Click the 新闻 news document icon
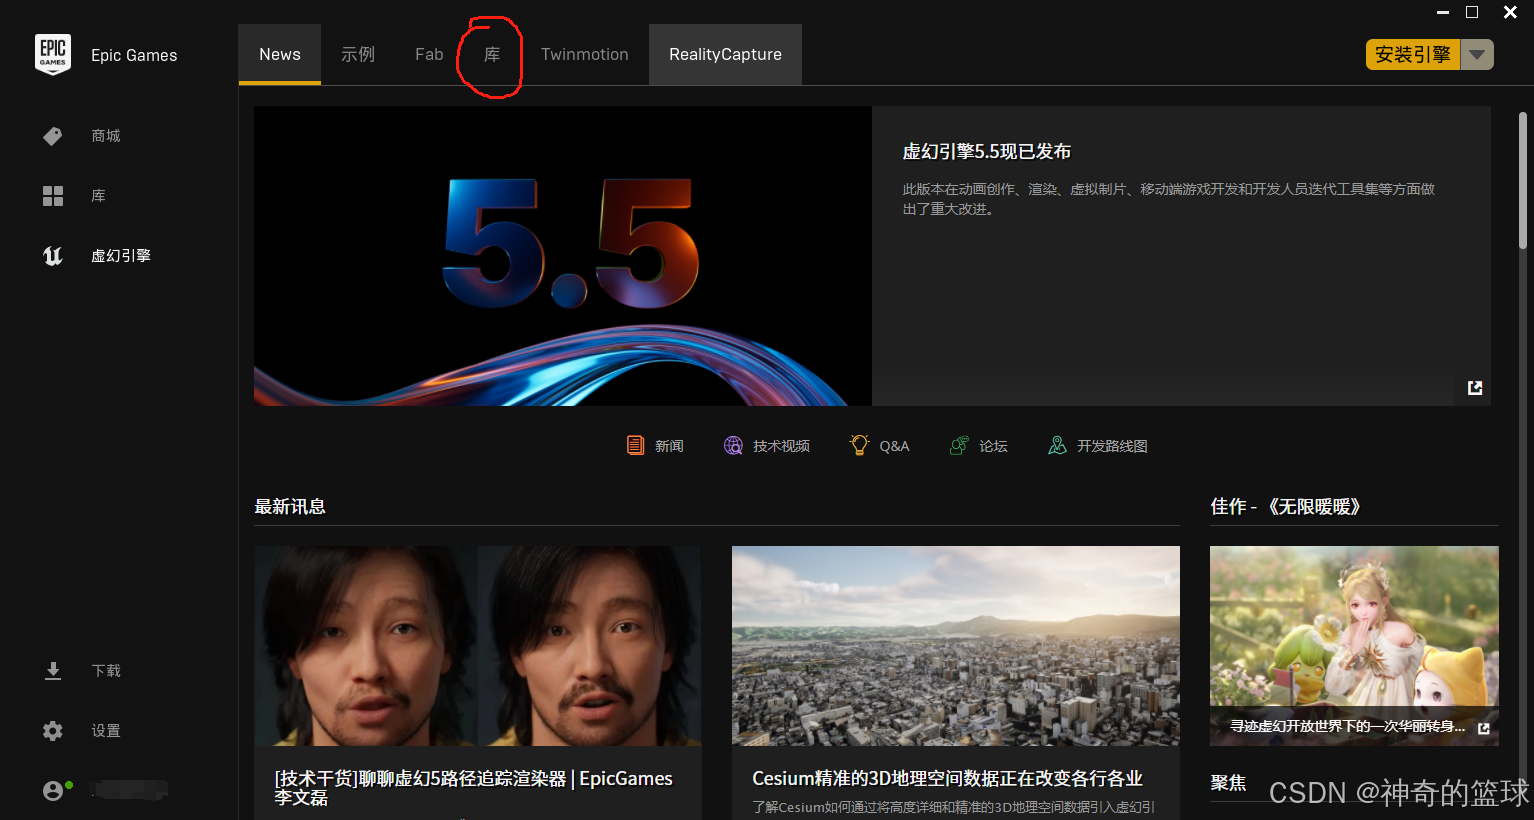1534x820 pixels. point(635,445)
